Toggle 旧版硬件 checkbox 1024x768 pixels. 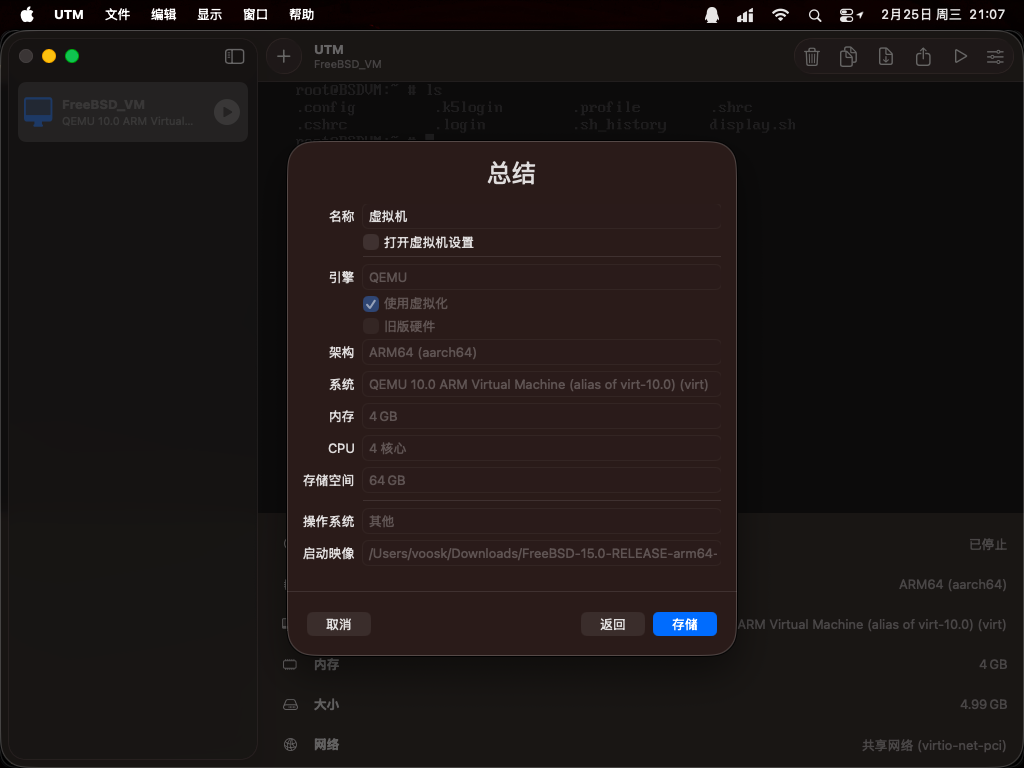tap(371, 326)
